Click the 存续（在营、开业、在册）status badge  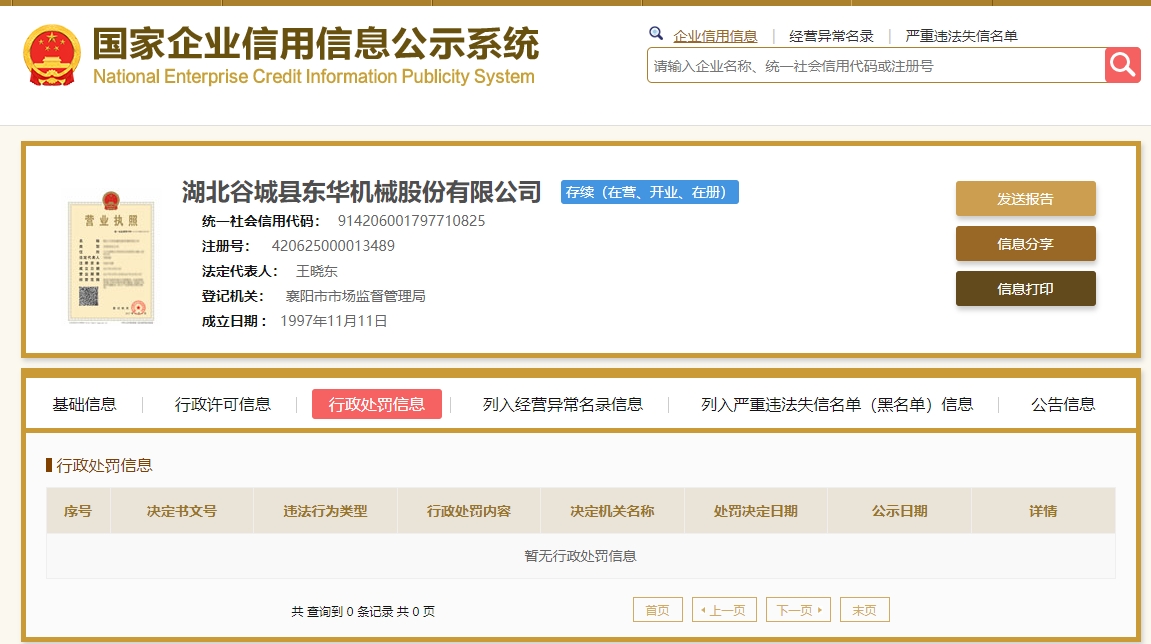click(650, 192)
